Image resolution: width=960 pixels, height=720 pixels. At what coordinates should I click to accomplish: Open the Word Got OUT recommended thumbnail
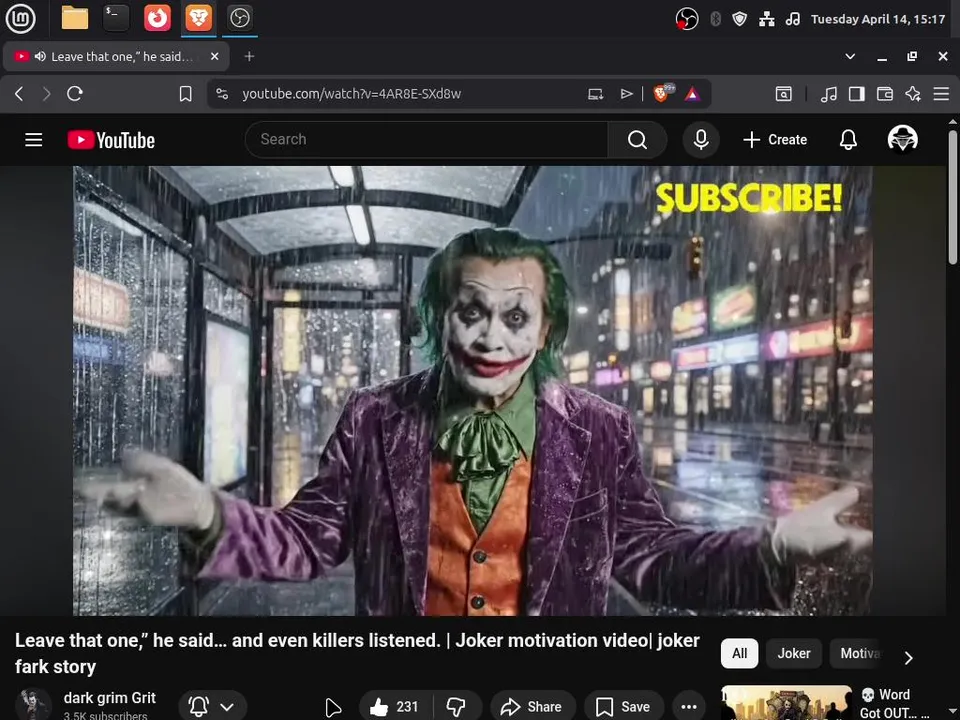pyautogui.click(x=787, y=703)
